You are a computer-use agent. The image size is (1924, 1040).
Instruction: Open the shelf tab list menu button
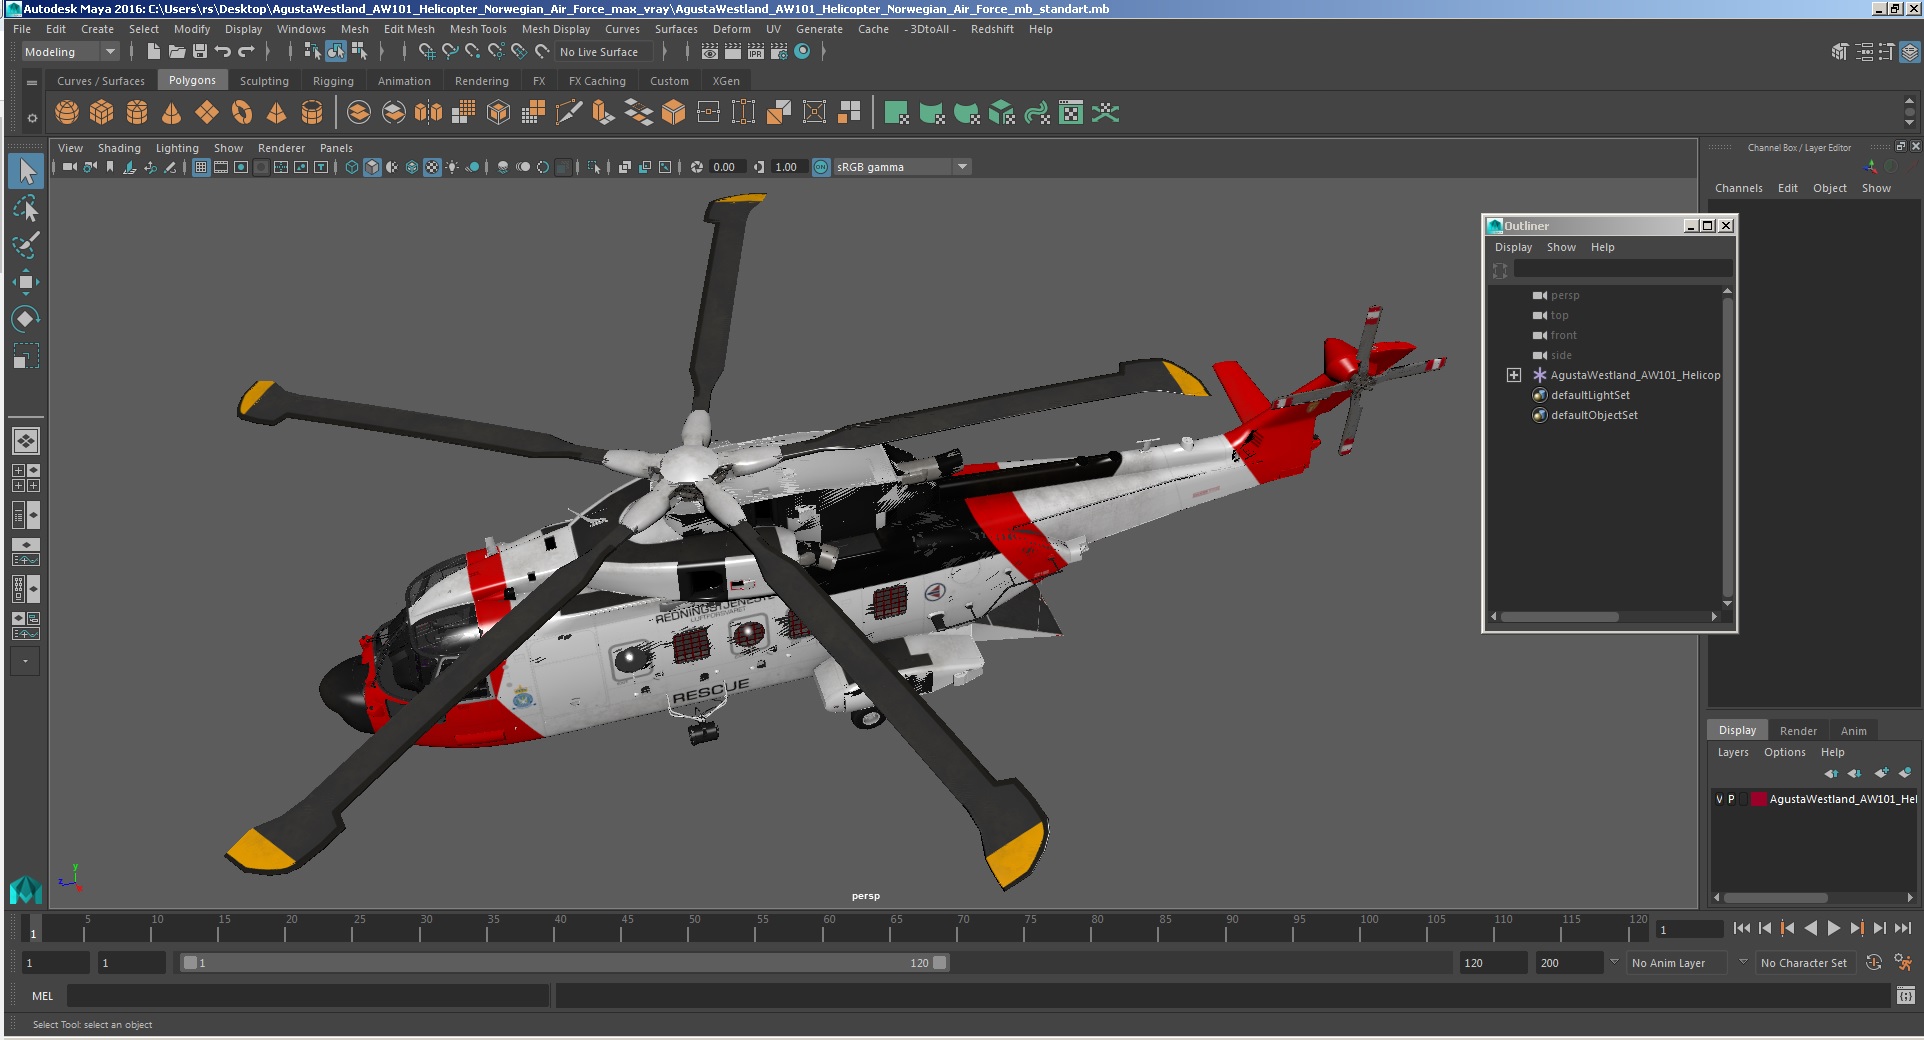point(32,82)
